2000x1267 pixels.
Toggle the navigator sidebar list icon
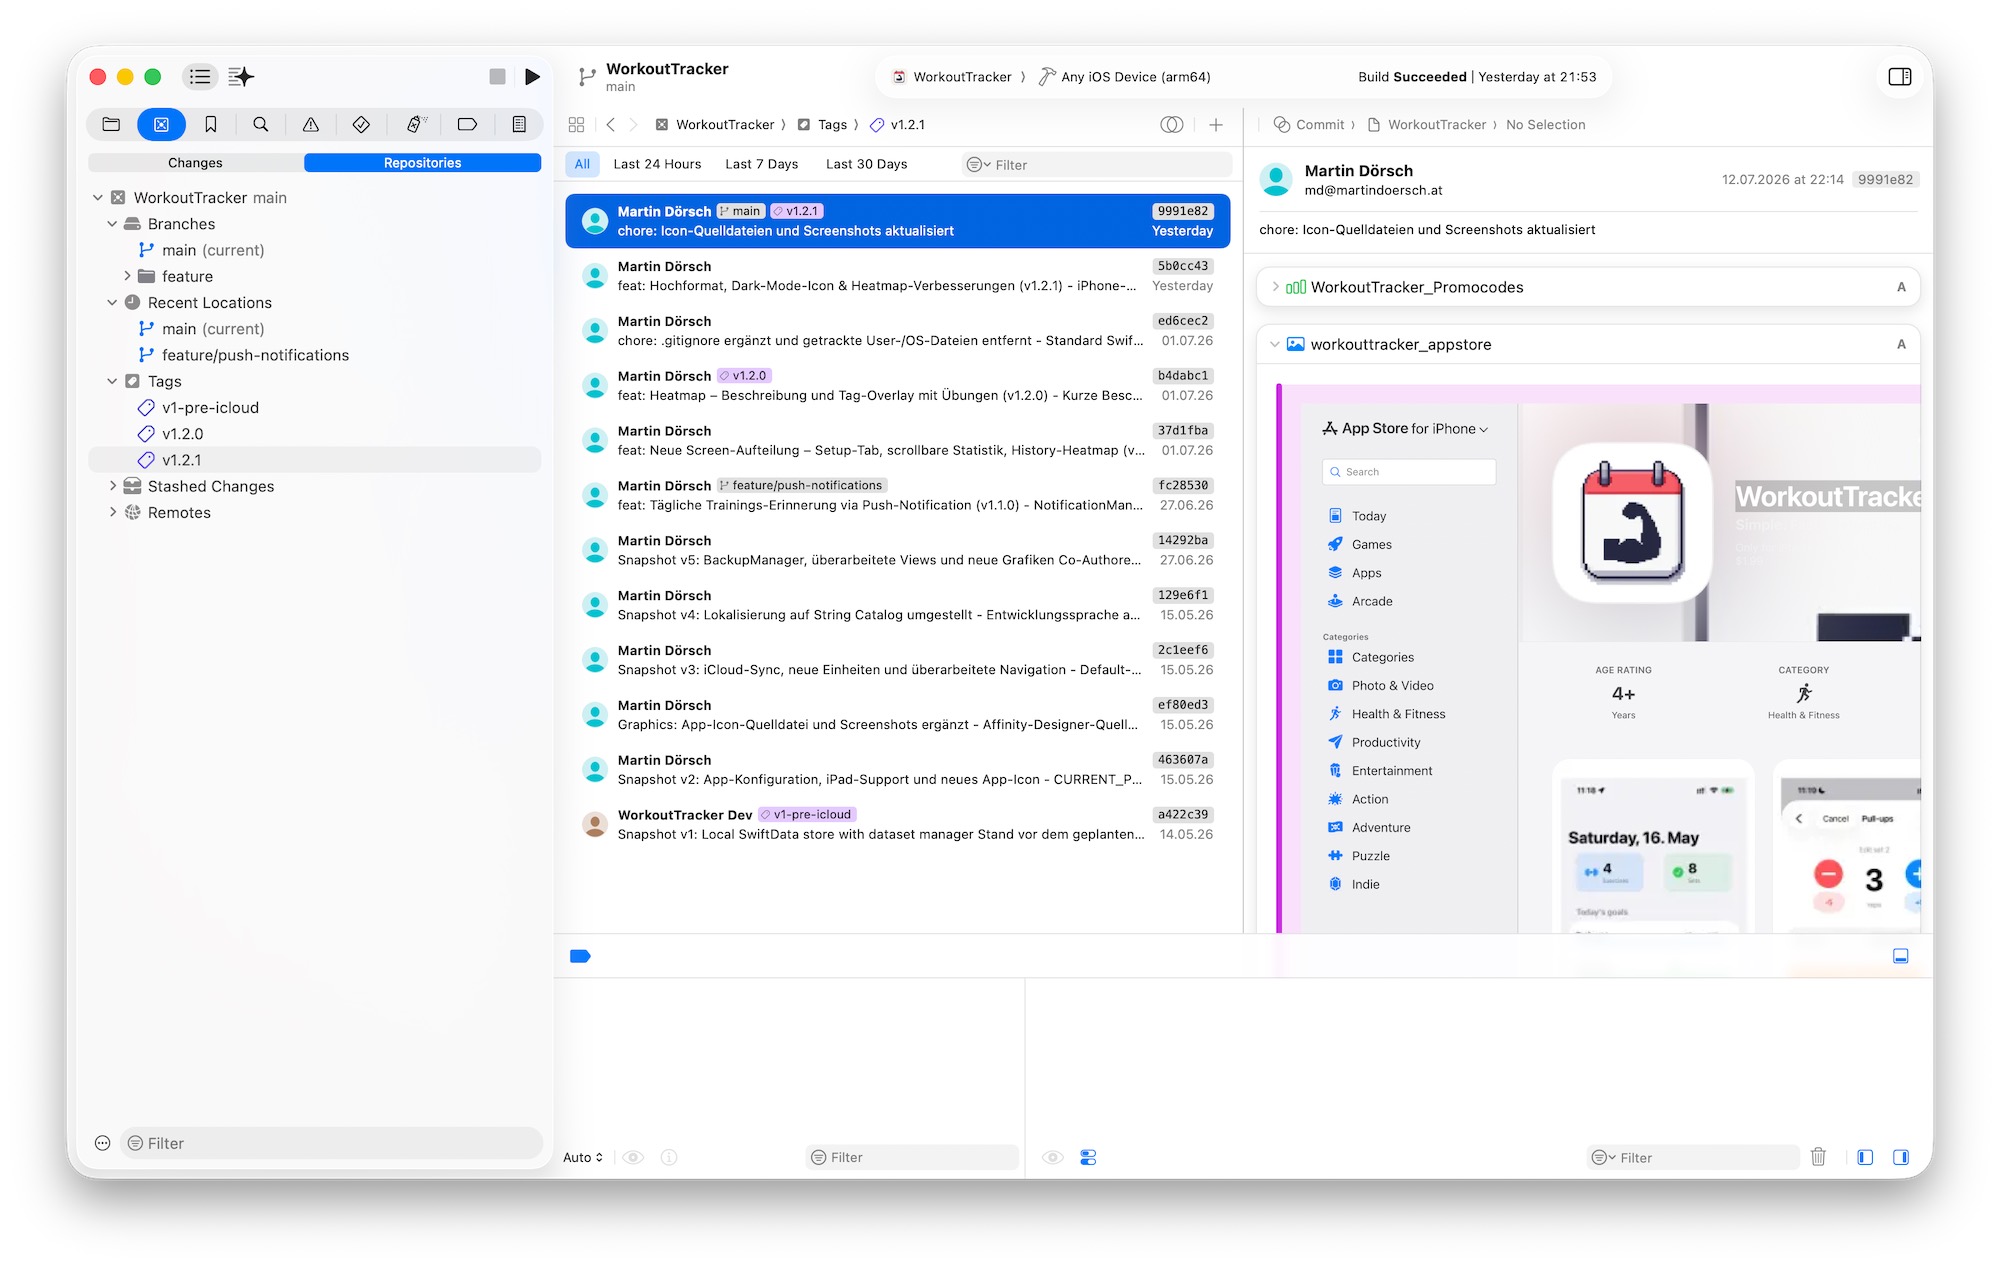(x=200, y=77)
